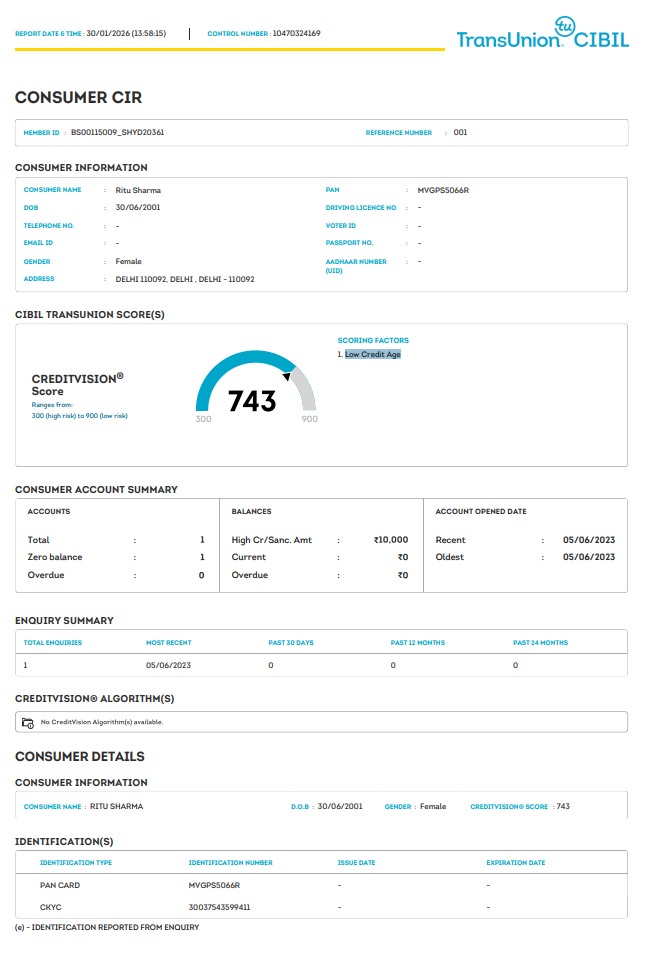Click the IDENTIFICATION REPORTED FROM ENQUIRY footnote
The height and width of the screenshot is (976, 647).
pos(107,927)
